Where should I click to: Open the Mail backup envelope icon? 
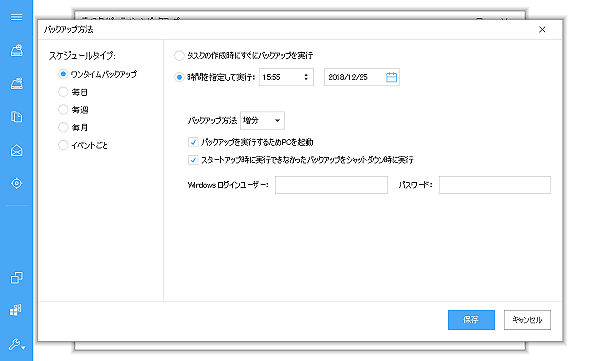(16, 150)
